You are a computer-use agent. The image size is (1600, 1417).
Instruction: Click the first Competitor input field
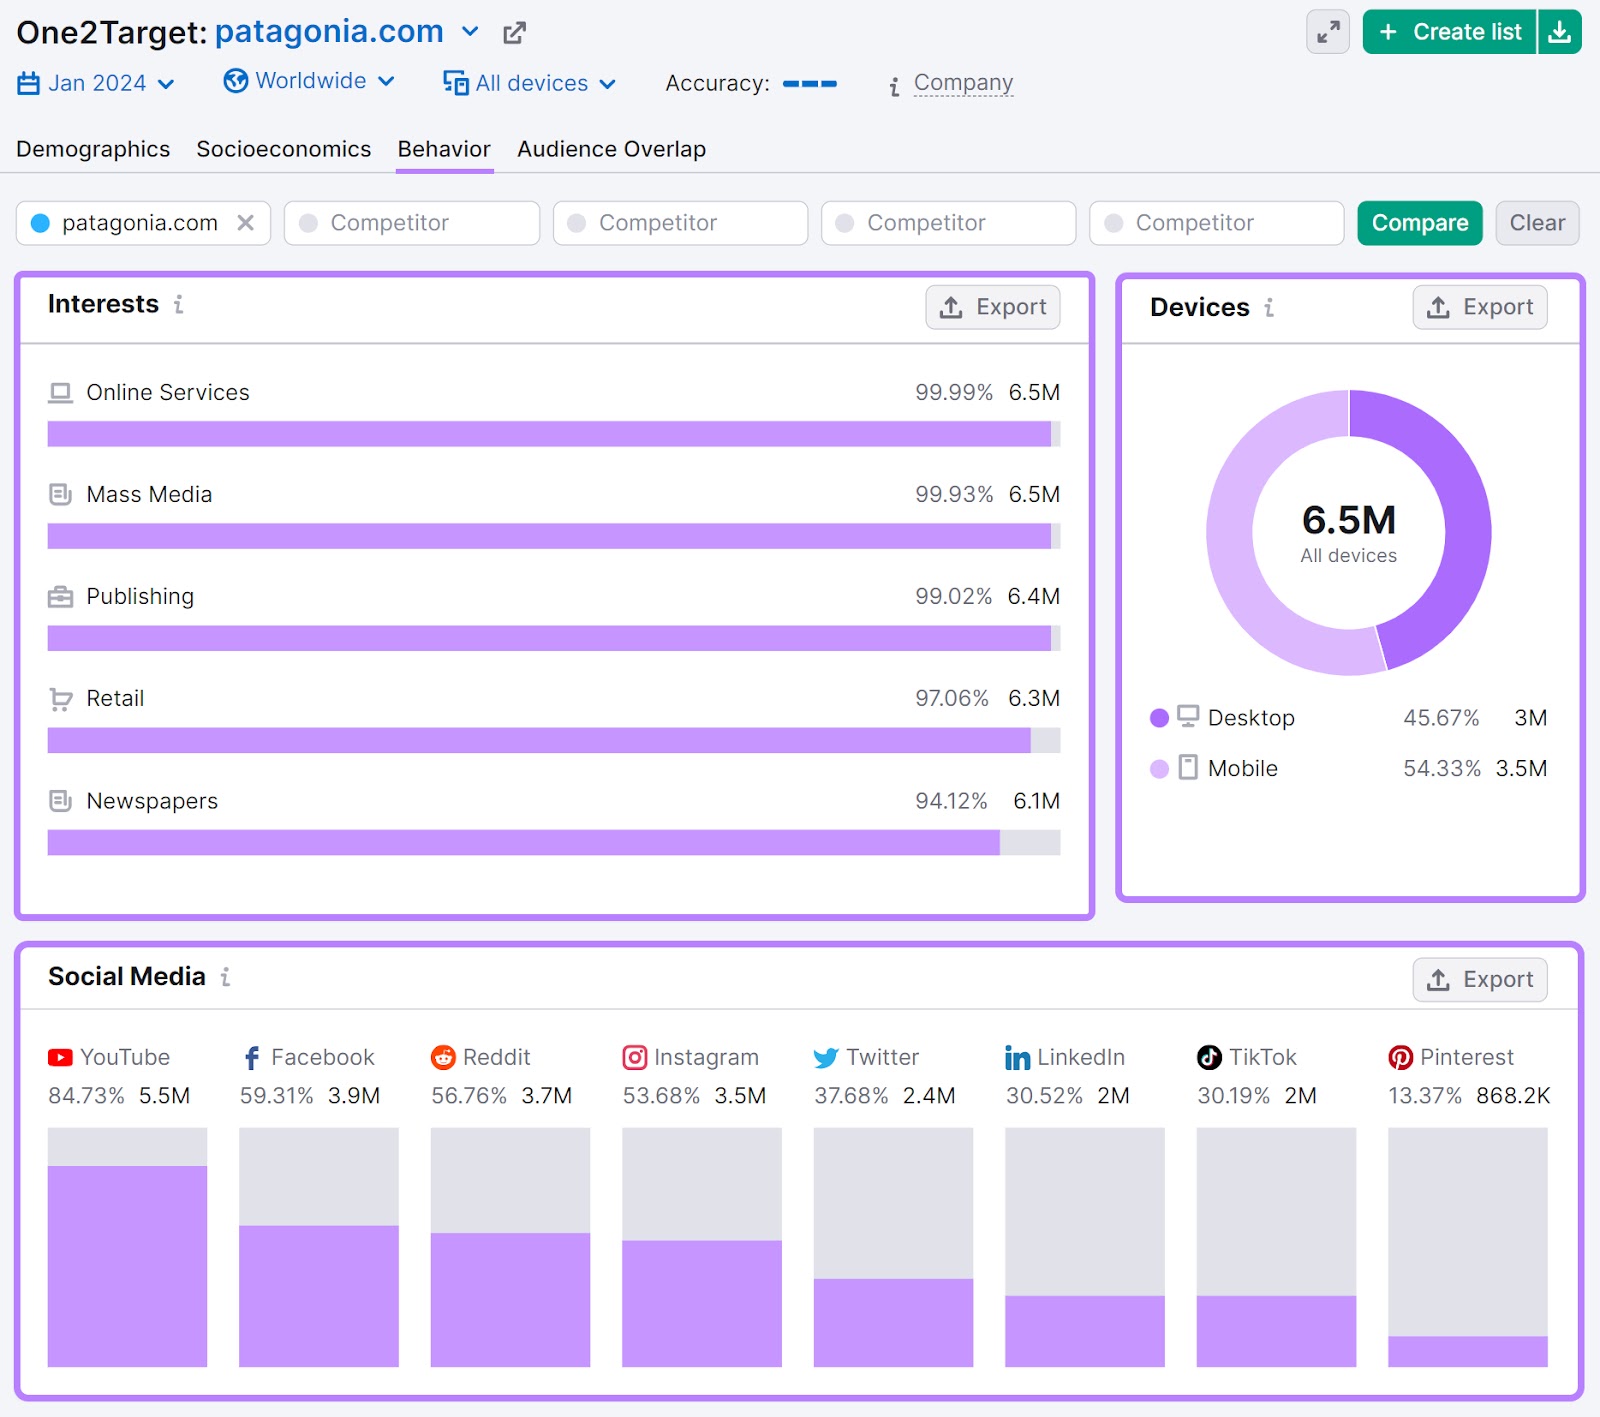(x=411, y=223)
